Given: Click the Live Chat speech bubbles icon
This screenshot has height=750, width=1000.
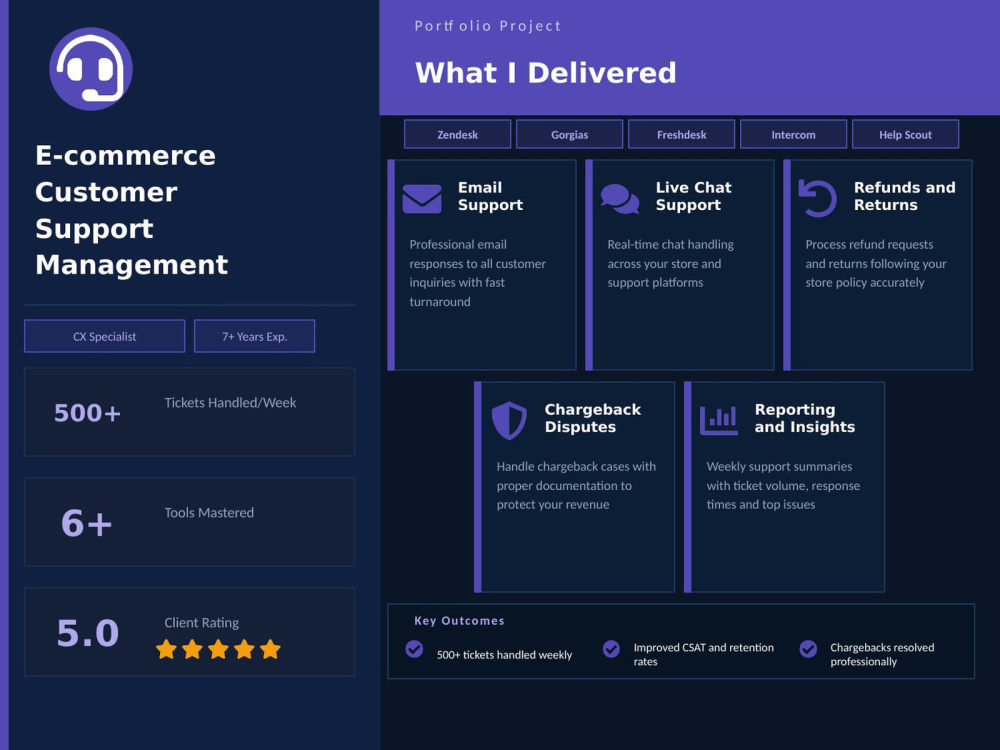Looking at the screenshot, I should (x=620, y=199).
